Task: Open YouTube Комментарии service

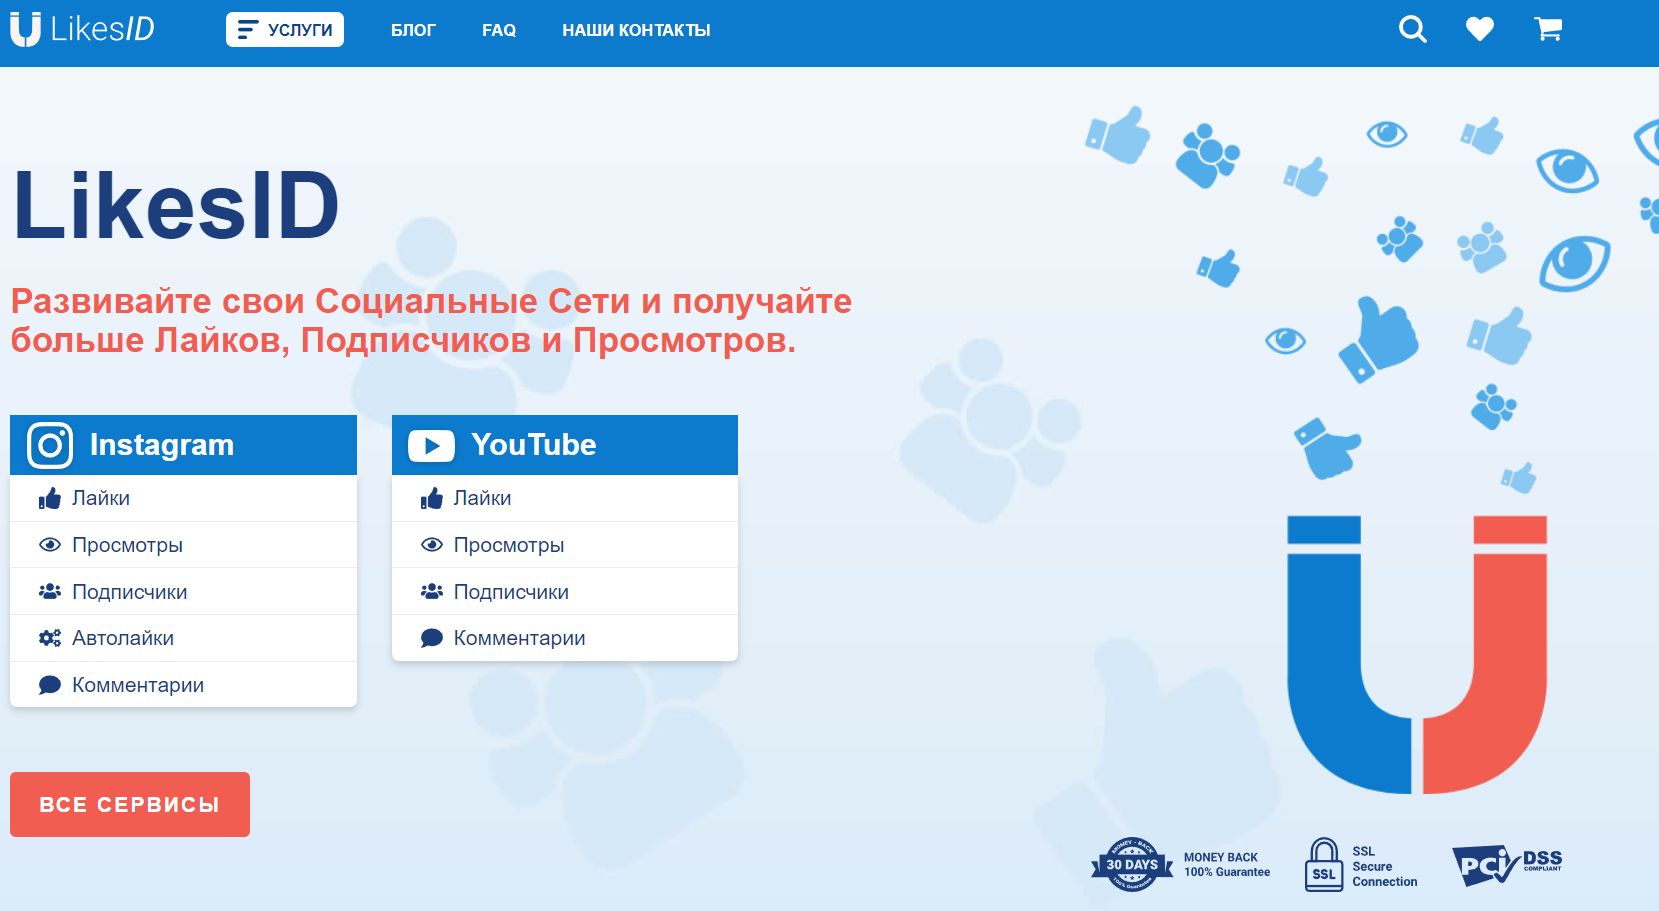Action: click(x=519, y=638)
